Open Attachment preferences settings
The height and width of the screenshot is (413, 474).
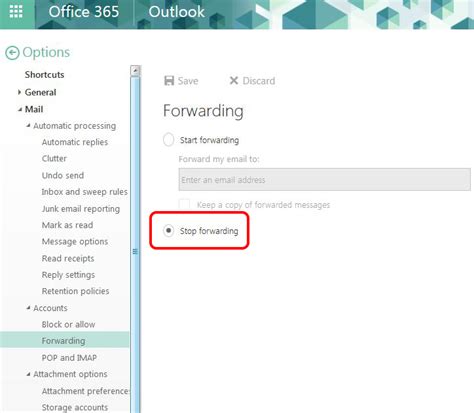pos(85,391)
